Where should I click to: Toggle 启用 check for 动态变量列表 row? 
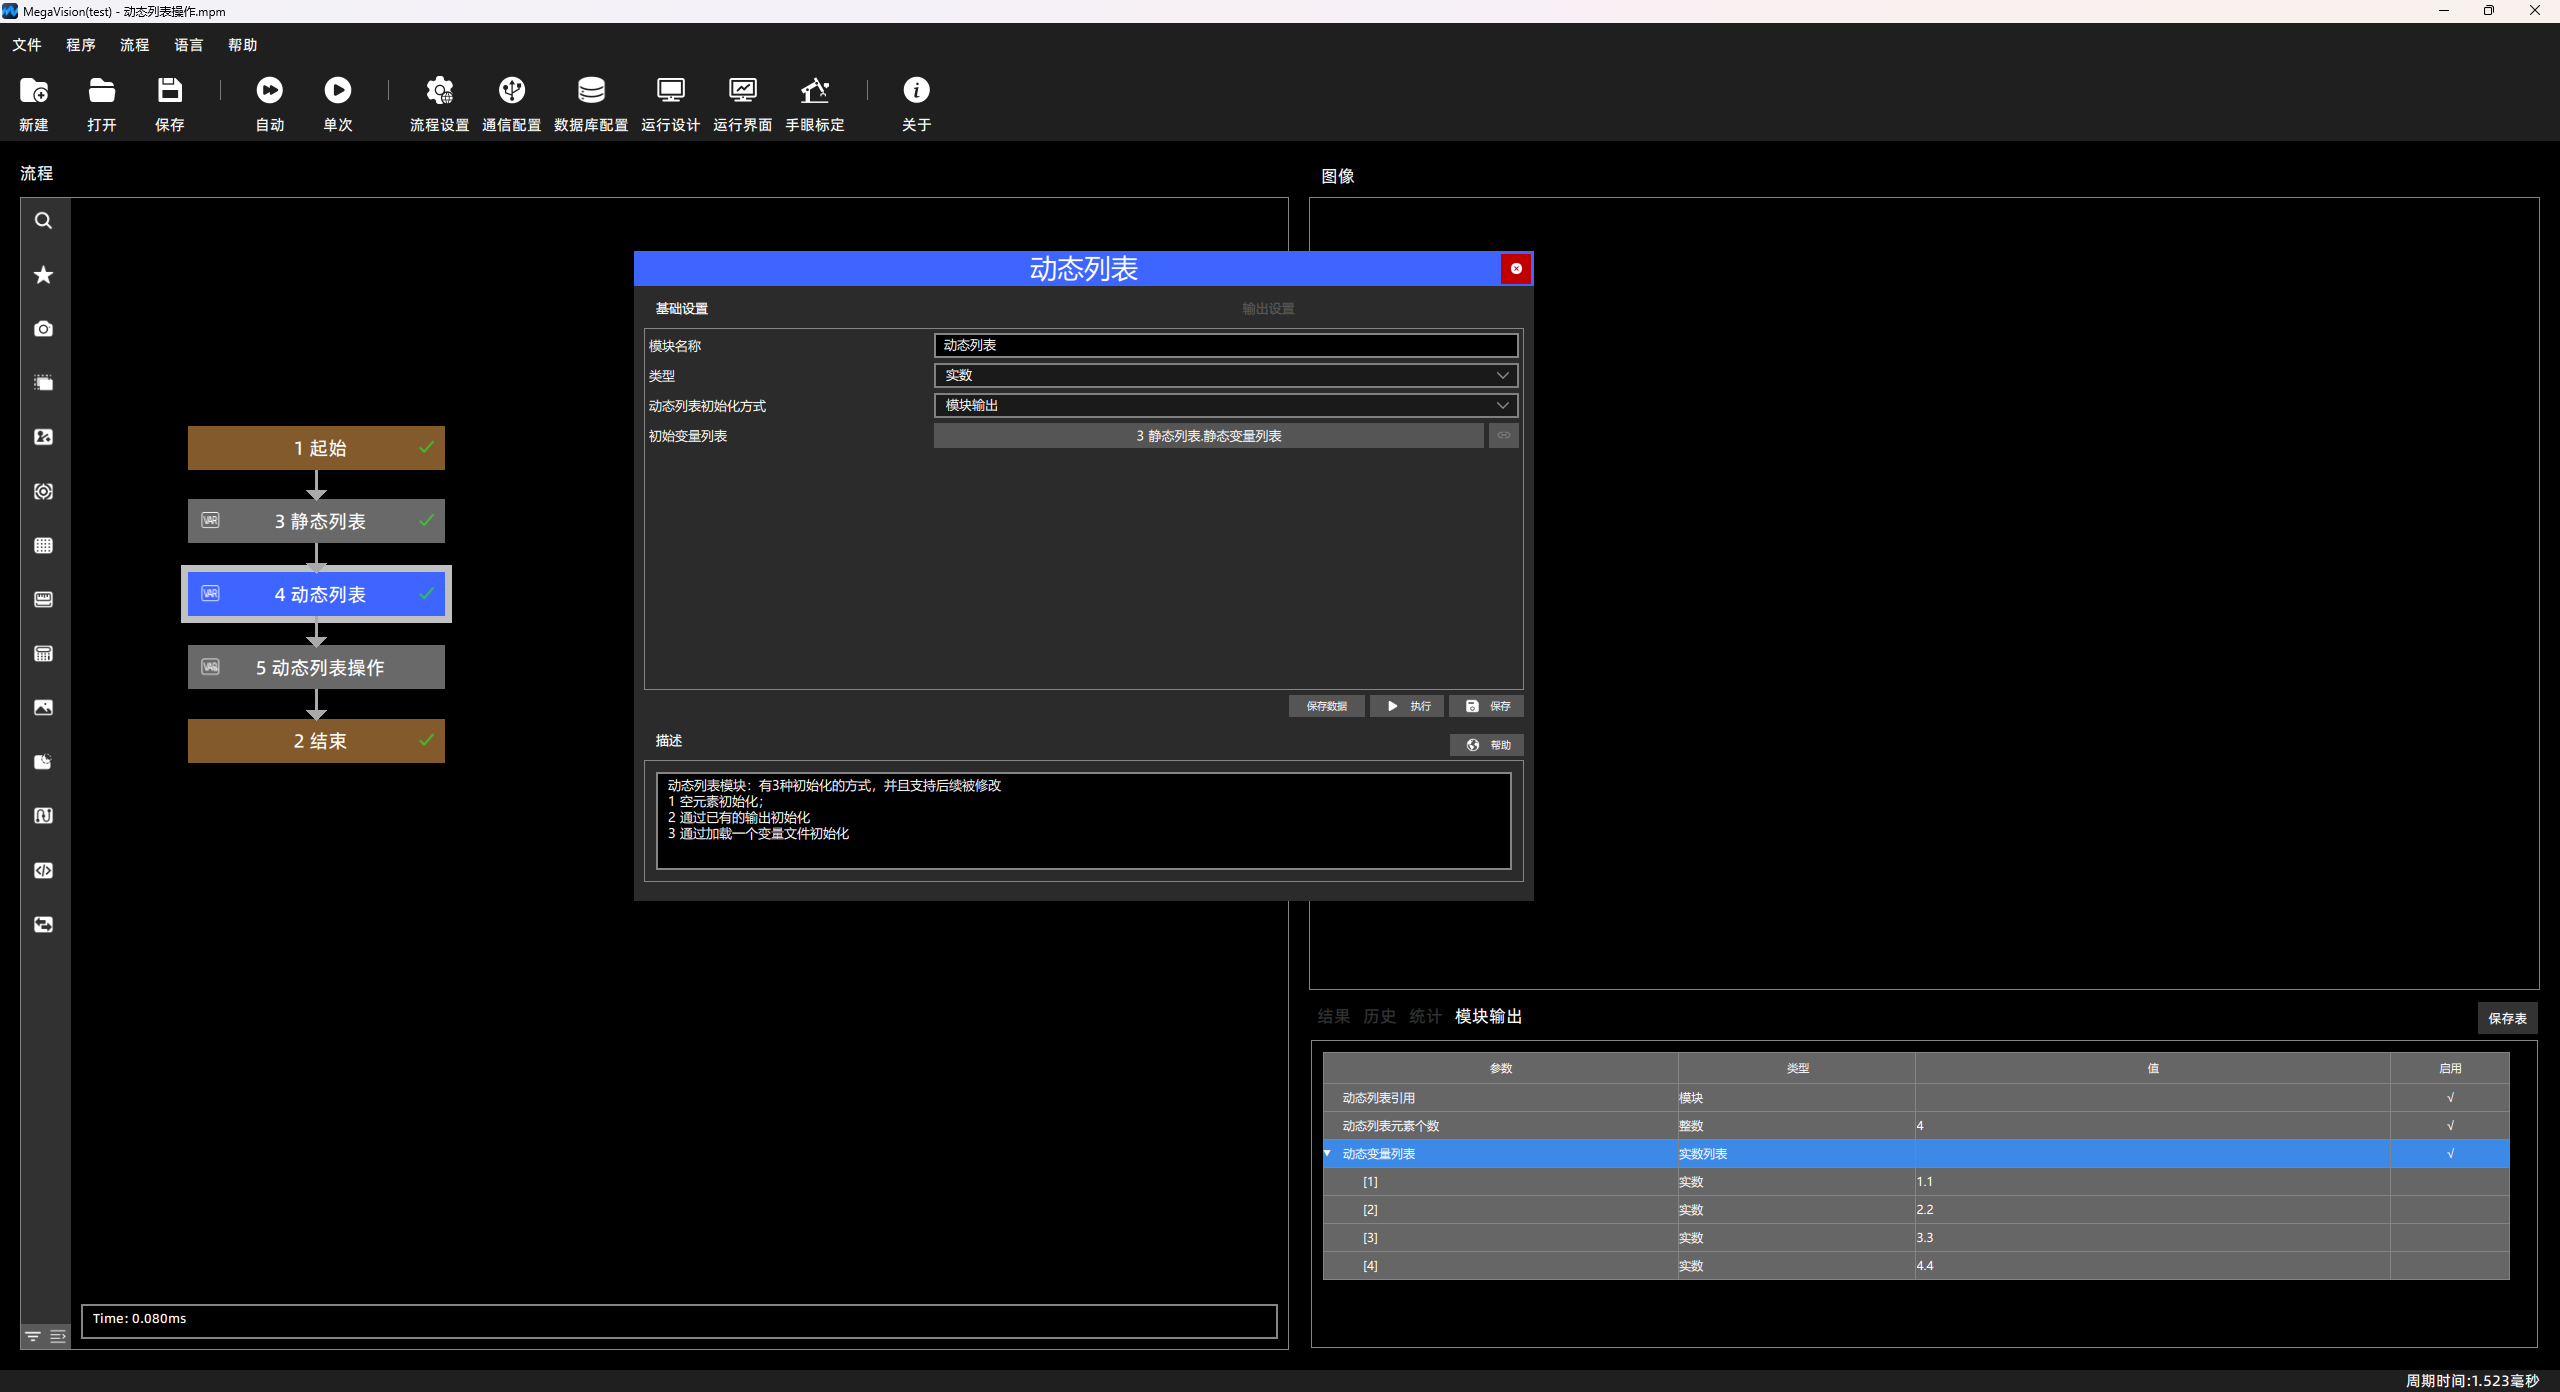2450,1153
